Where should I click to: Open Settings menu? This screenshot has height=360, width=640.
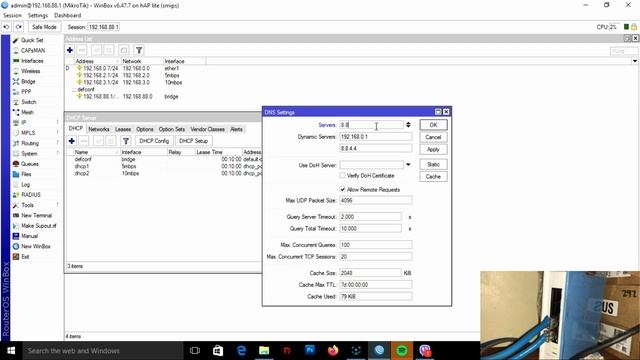point(38,16)
